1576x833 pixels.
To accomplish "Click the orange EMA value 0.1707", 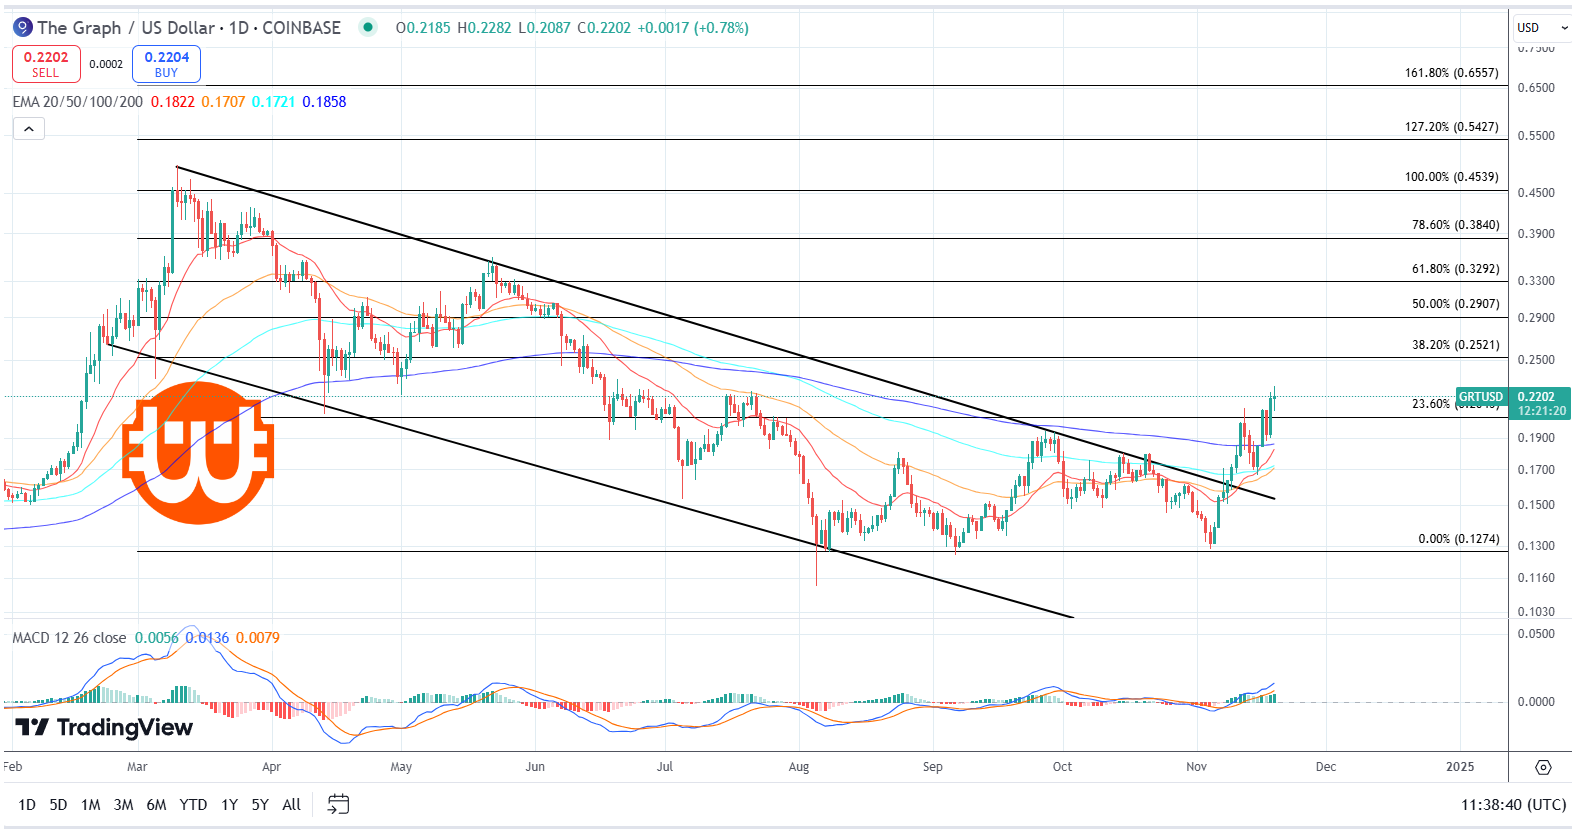I will pyautogui.click(x=223, y=102).
